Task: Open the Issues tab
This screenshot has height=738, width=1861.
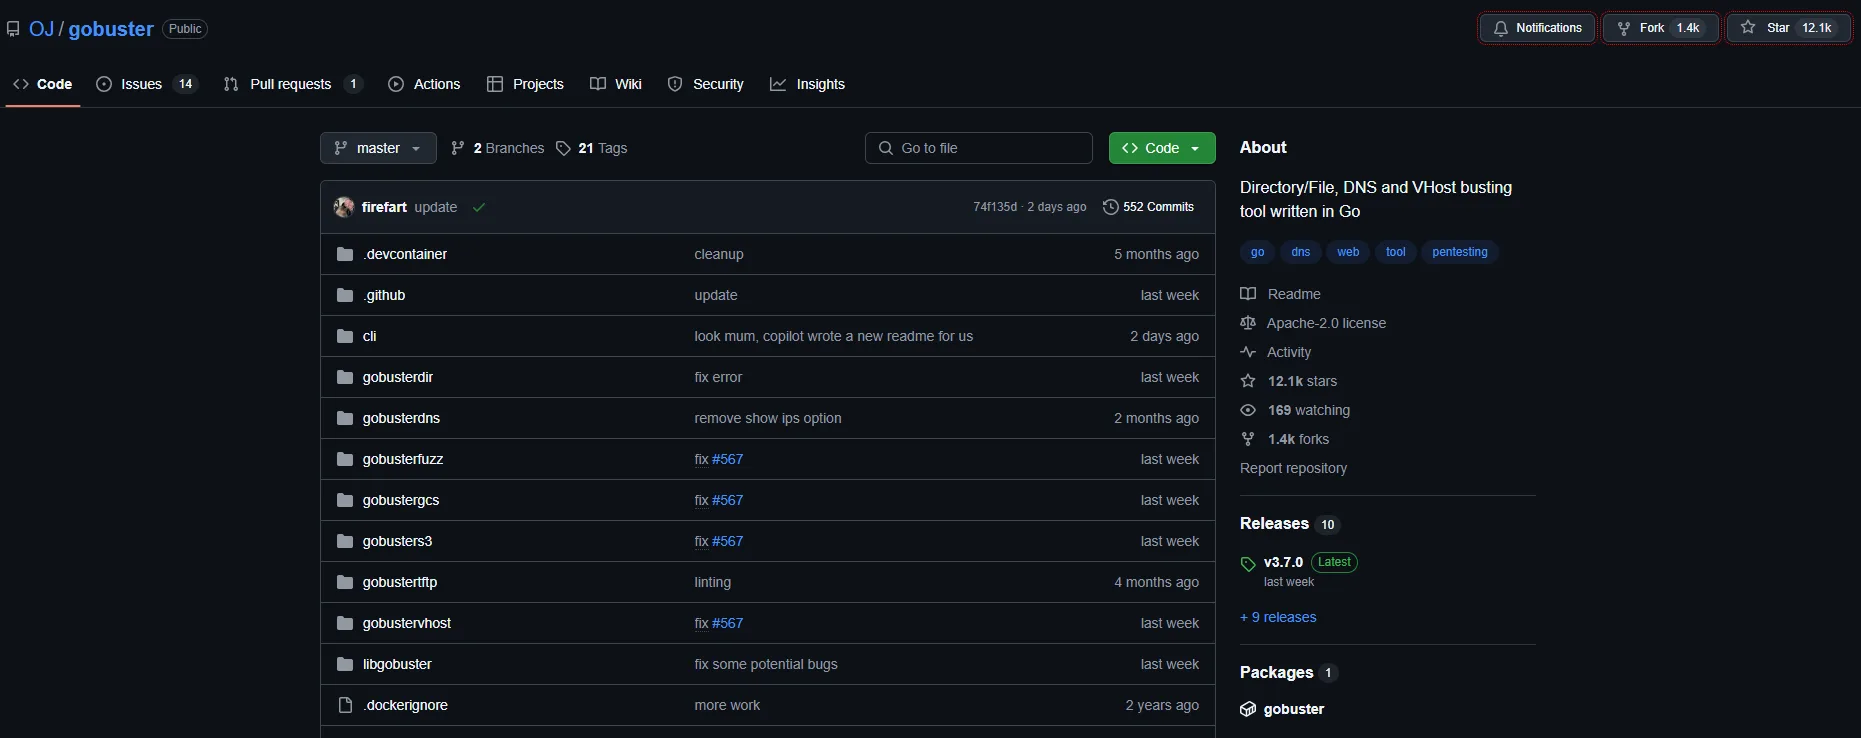Action: pos(147,84)
